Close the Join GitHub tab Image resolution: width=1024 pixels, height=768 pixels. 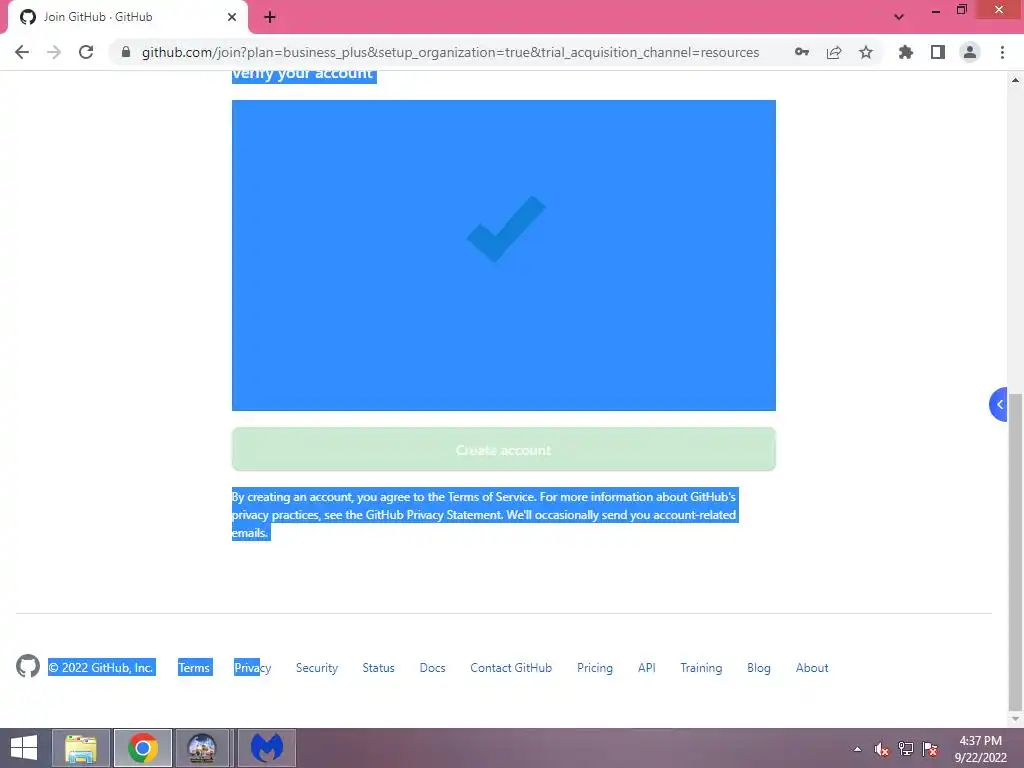tap(232, 17)
